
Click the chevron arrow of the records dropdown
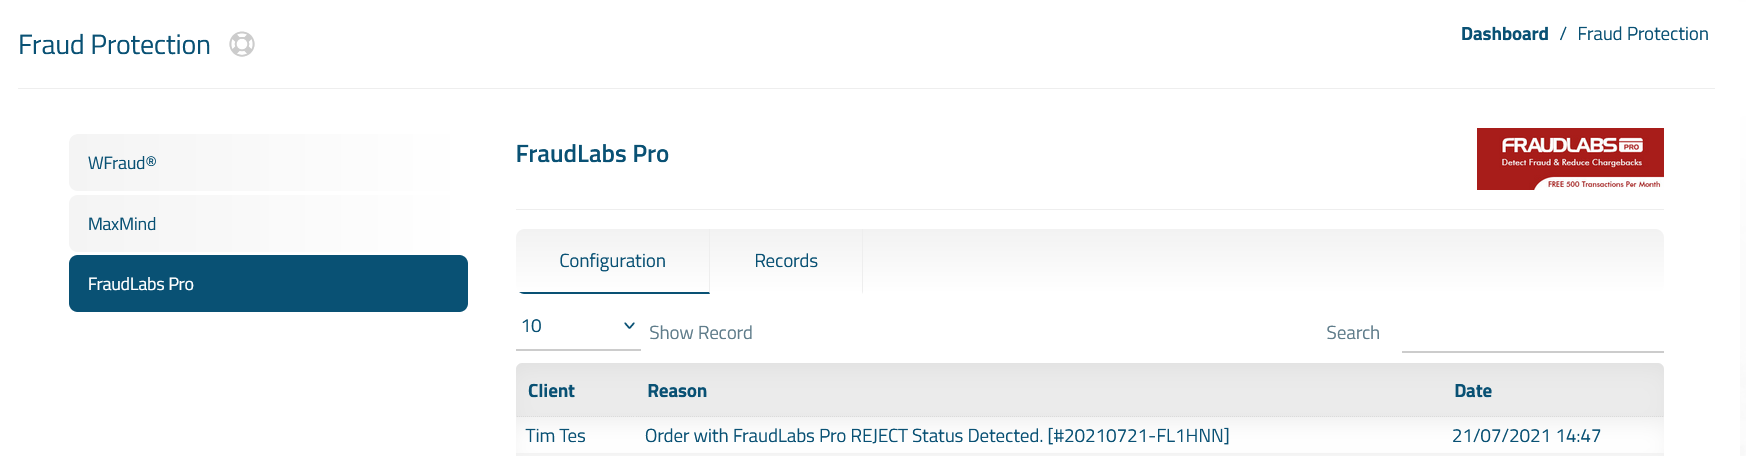point(629,326)
